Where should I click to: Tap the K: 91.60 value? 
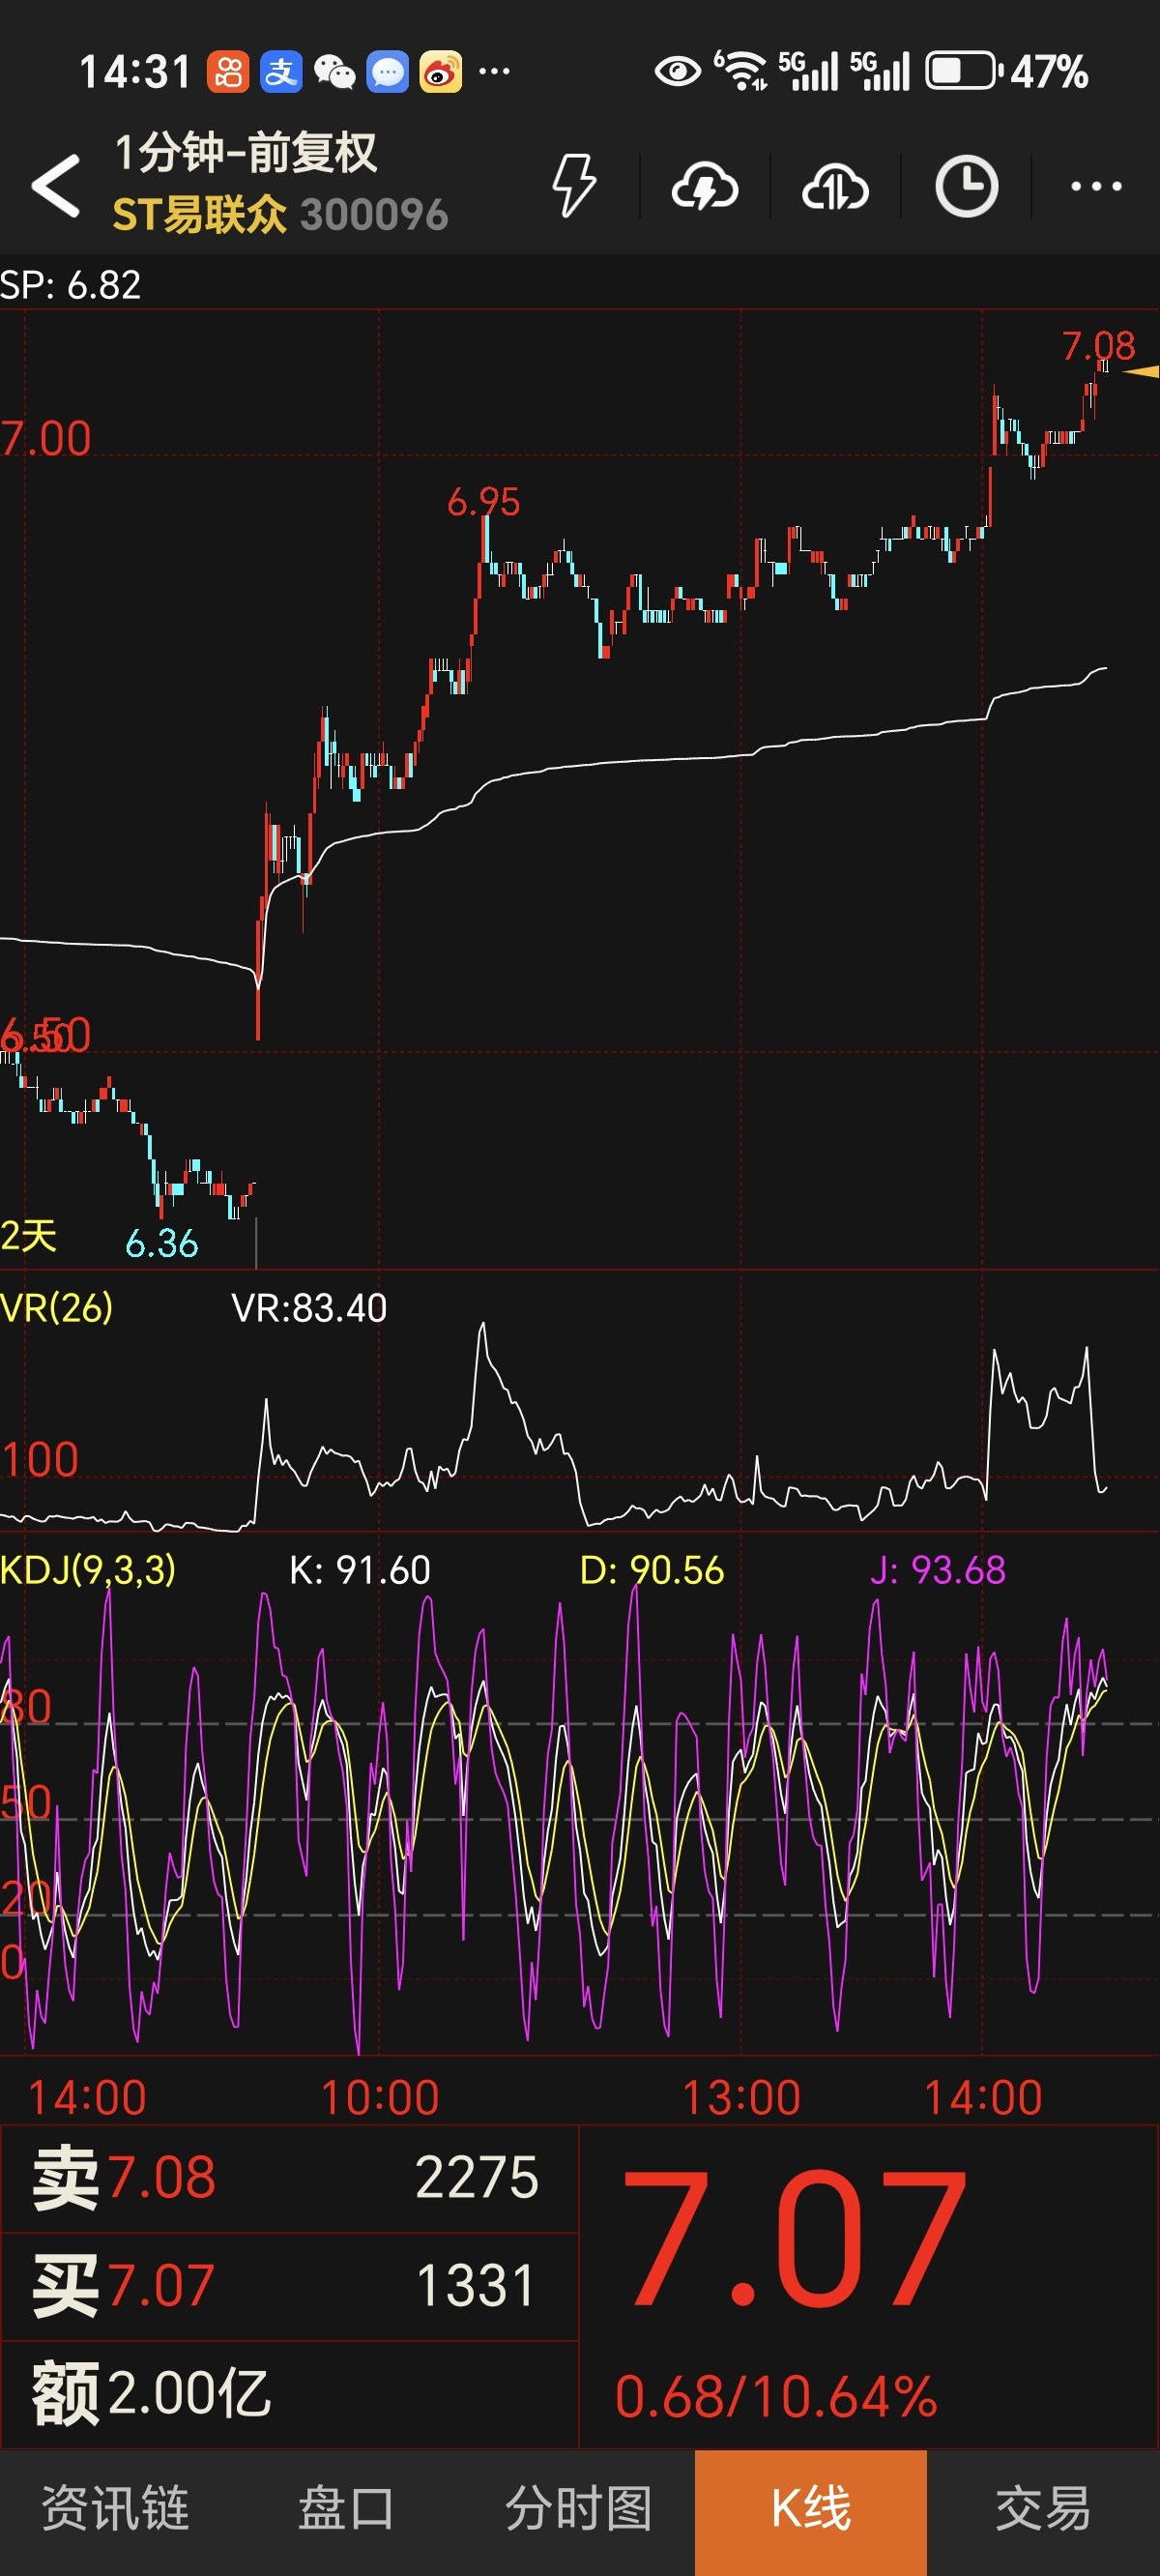point(359,1570)
